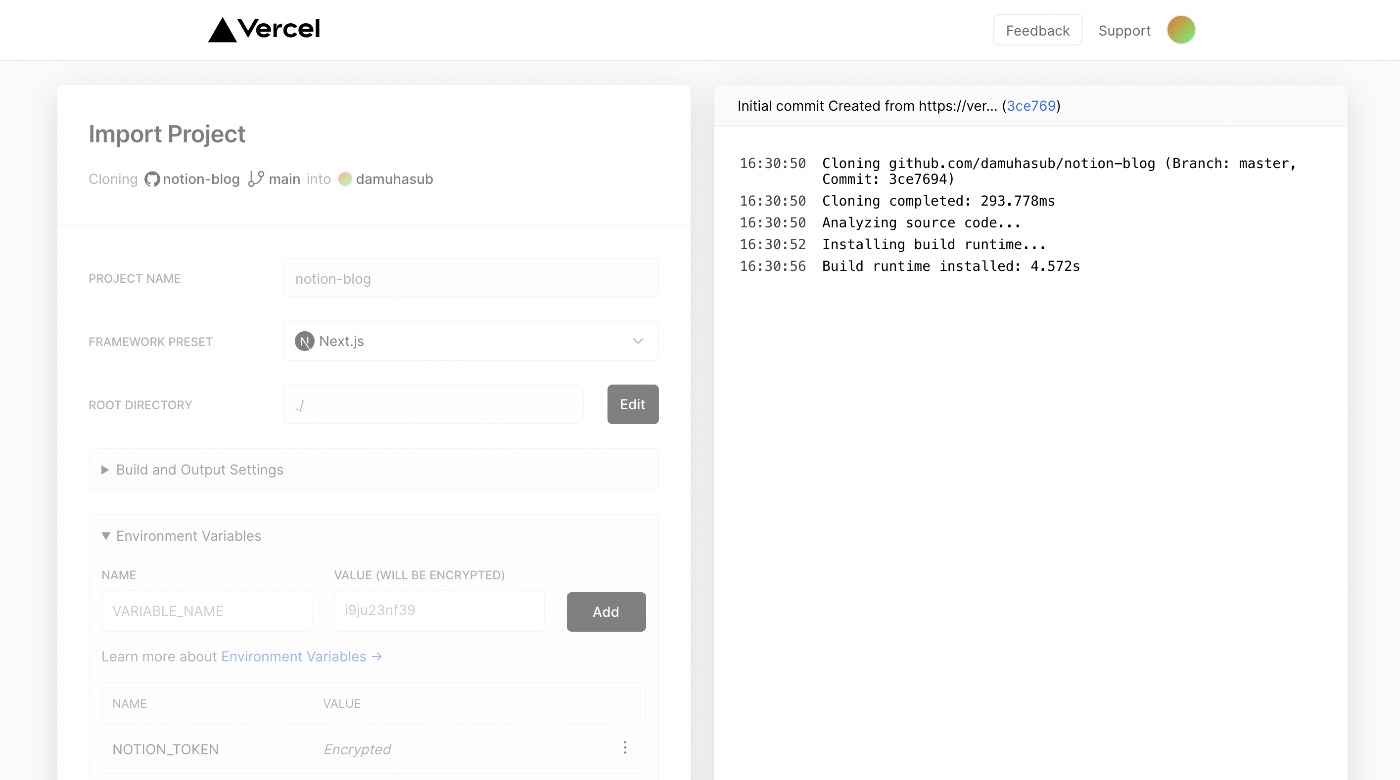This screenshot has height=780, width=1400.
Task: Click the GitHub icon beside notion-blog
Action: 152,179
